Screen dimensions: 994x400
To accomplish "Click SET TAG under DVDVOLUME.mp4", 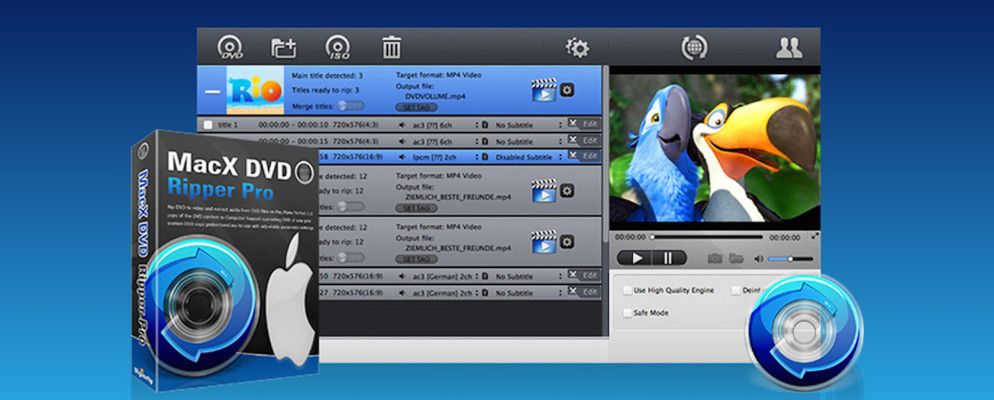I will point(416,108).
